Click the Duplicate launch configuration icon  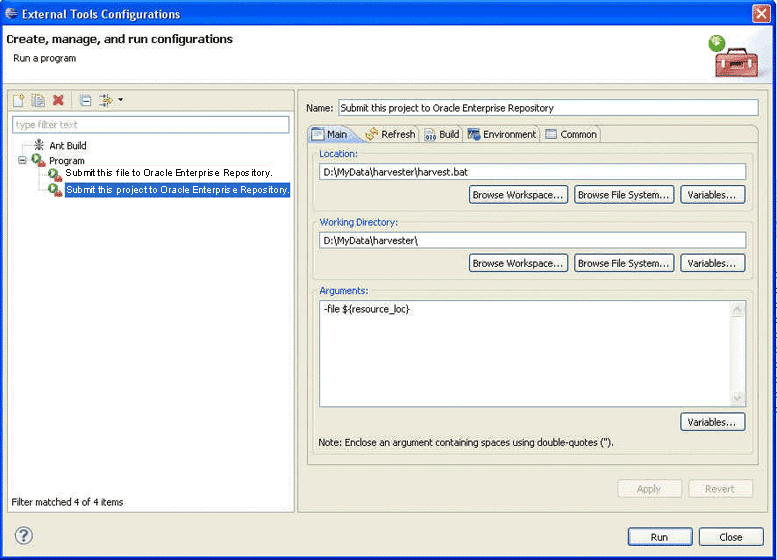(x=38, y=101)
